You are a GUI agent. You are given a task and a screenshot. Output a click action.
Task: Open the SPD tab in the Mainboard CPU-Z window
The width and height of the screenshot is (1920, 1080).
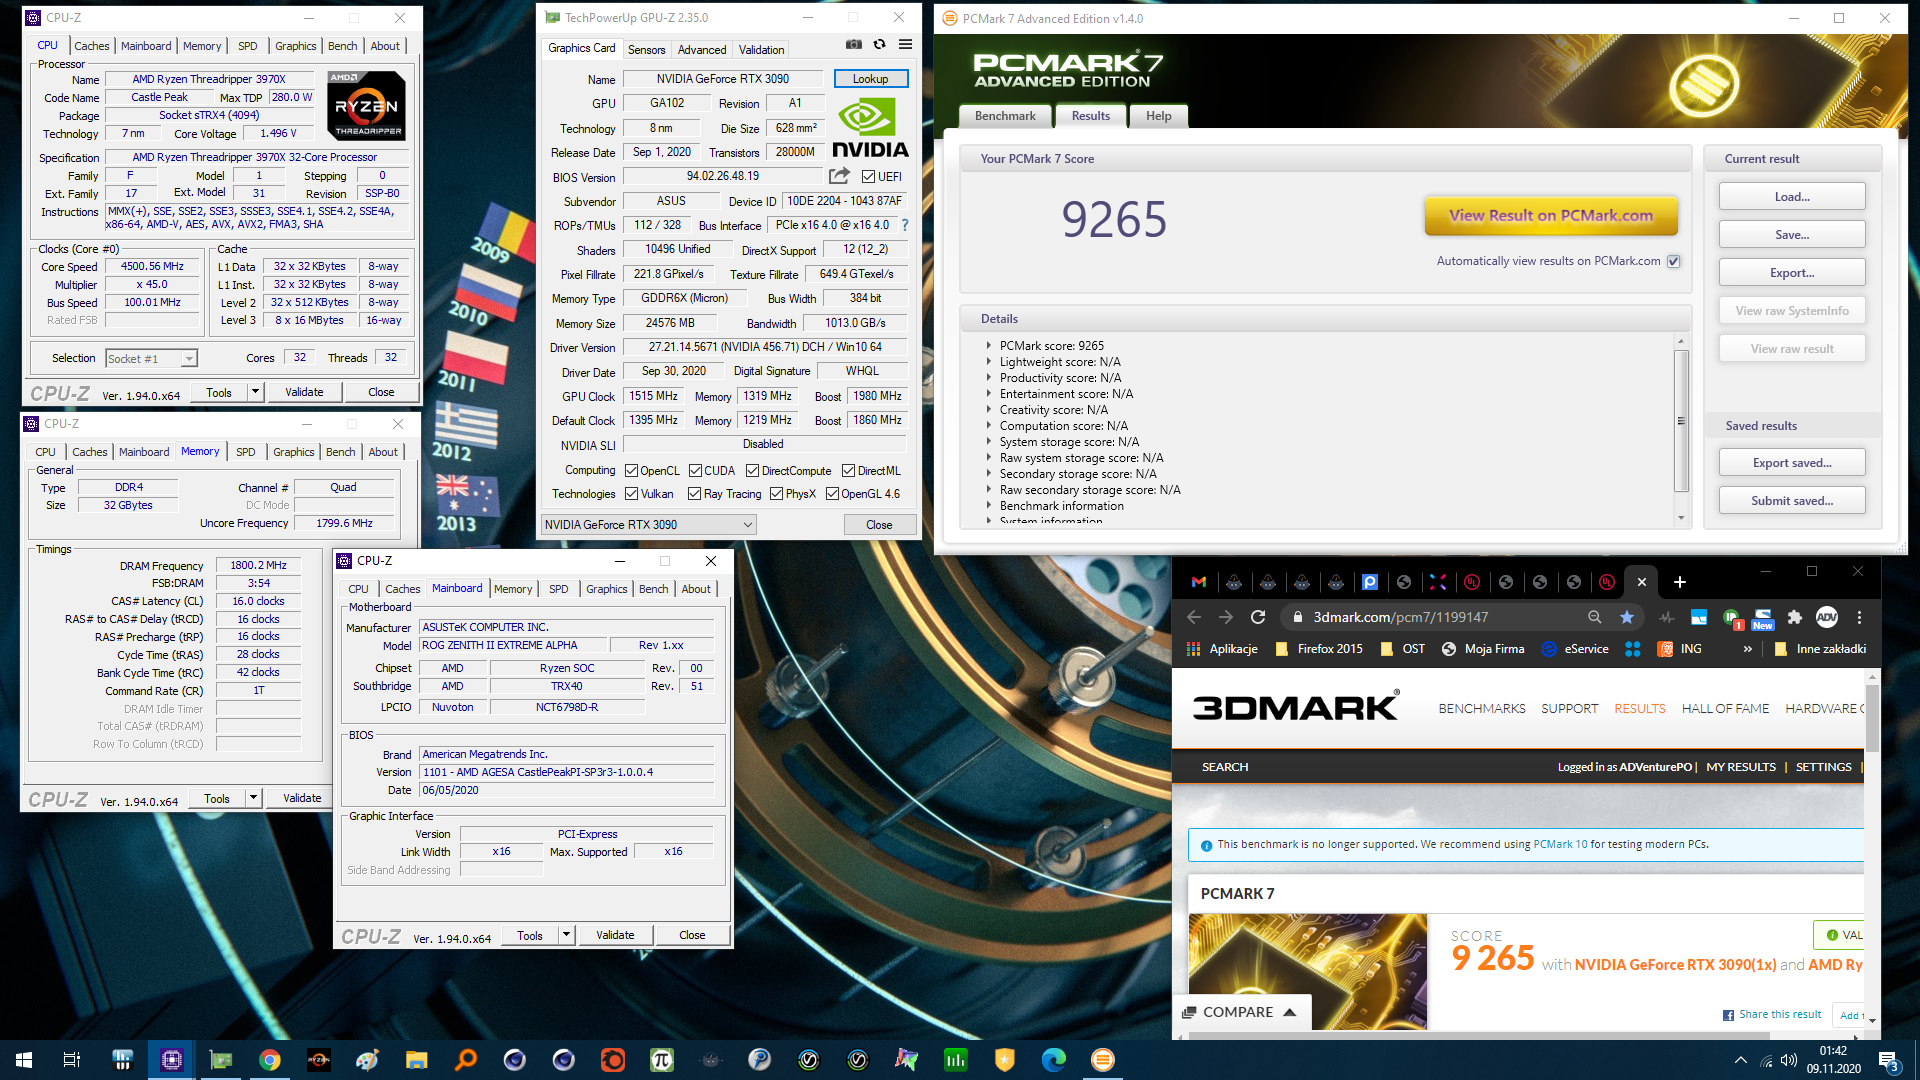(x=558, y=589)
